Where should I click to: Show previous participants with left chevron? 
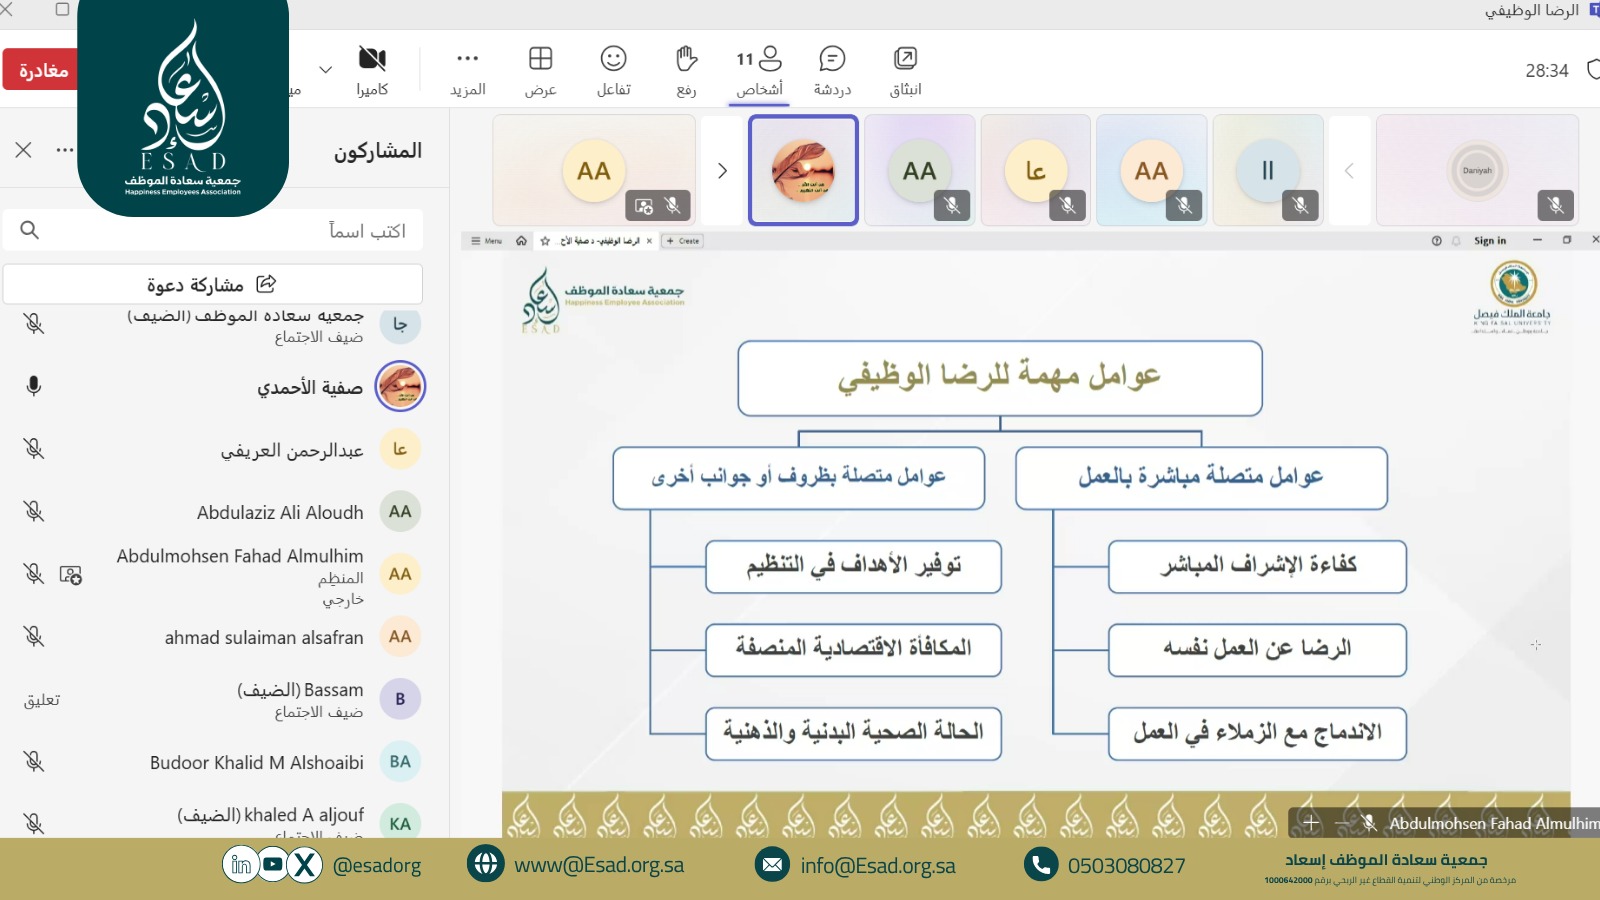pyautogui.click(x=1349, y=171)
